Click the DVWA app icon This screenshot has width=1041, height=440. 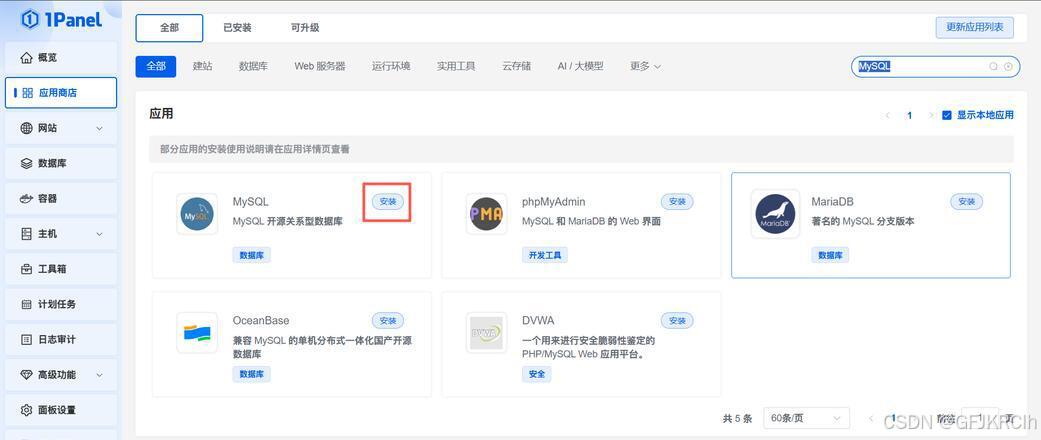pos(487,332)
